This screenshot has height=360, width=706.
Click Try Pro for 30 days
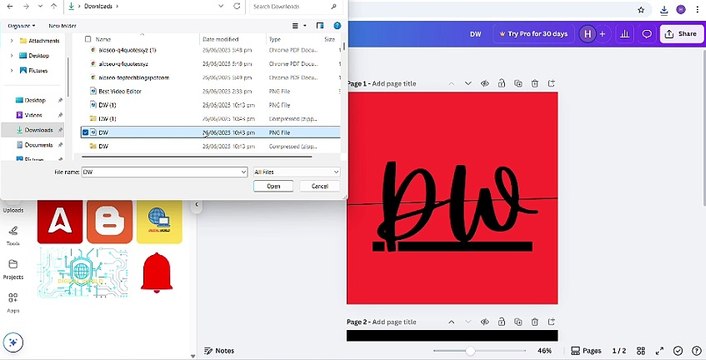click(x=534, y=34)
